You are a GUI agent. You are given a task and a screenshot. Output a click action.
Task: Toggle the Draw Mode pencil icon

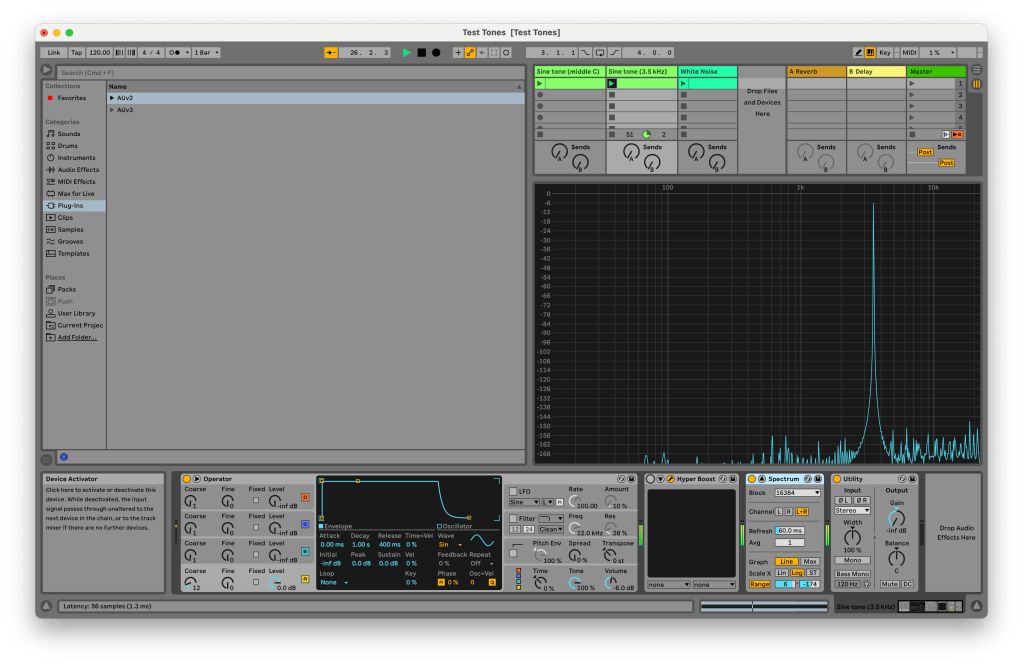point(858,52)
